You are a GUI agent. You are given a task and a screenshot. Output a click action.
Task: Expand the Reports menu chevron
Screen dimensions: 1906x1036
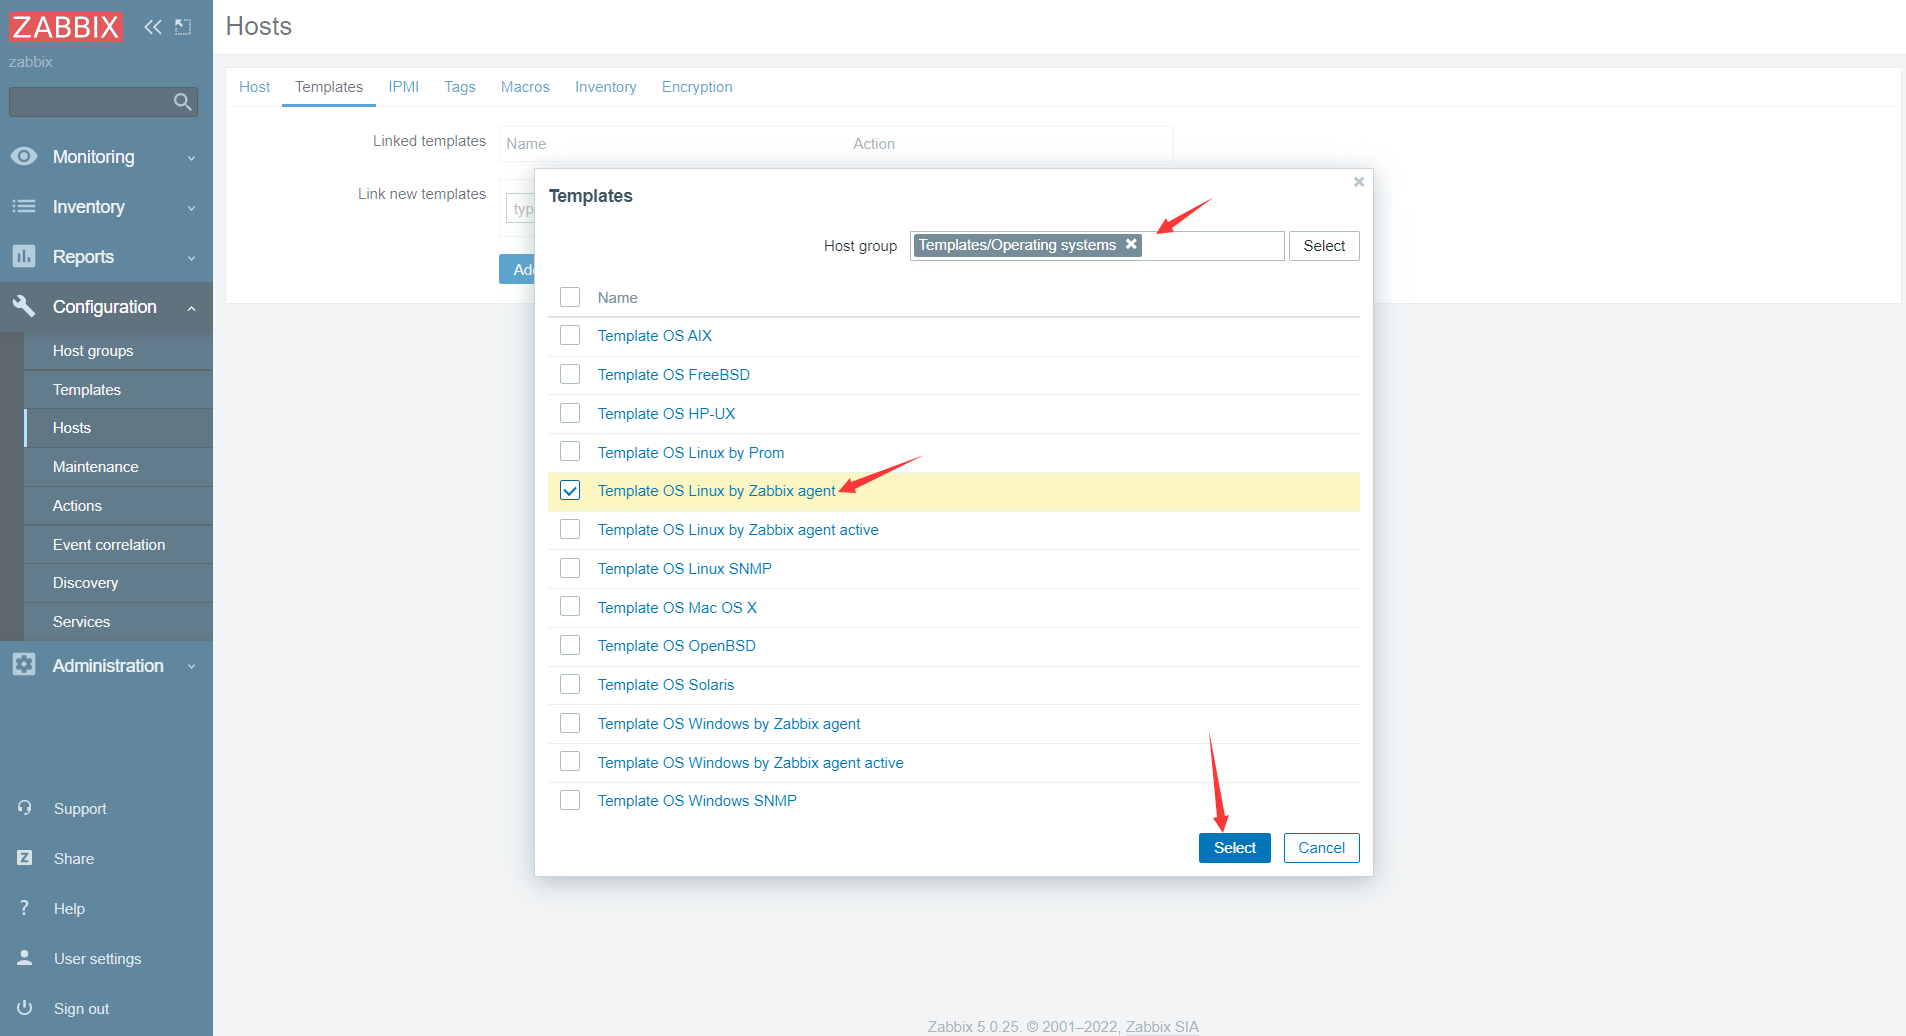pos(191,258)
